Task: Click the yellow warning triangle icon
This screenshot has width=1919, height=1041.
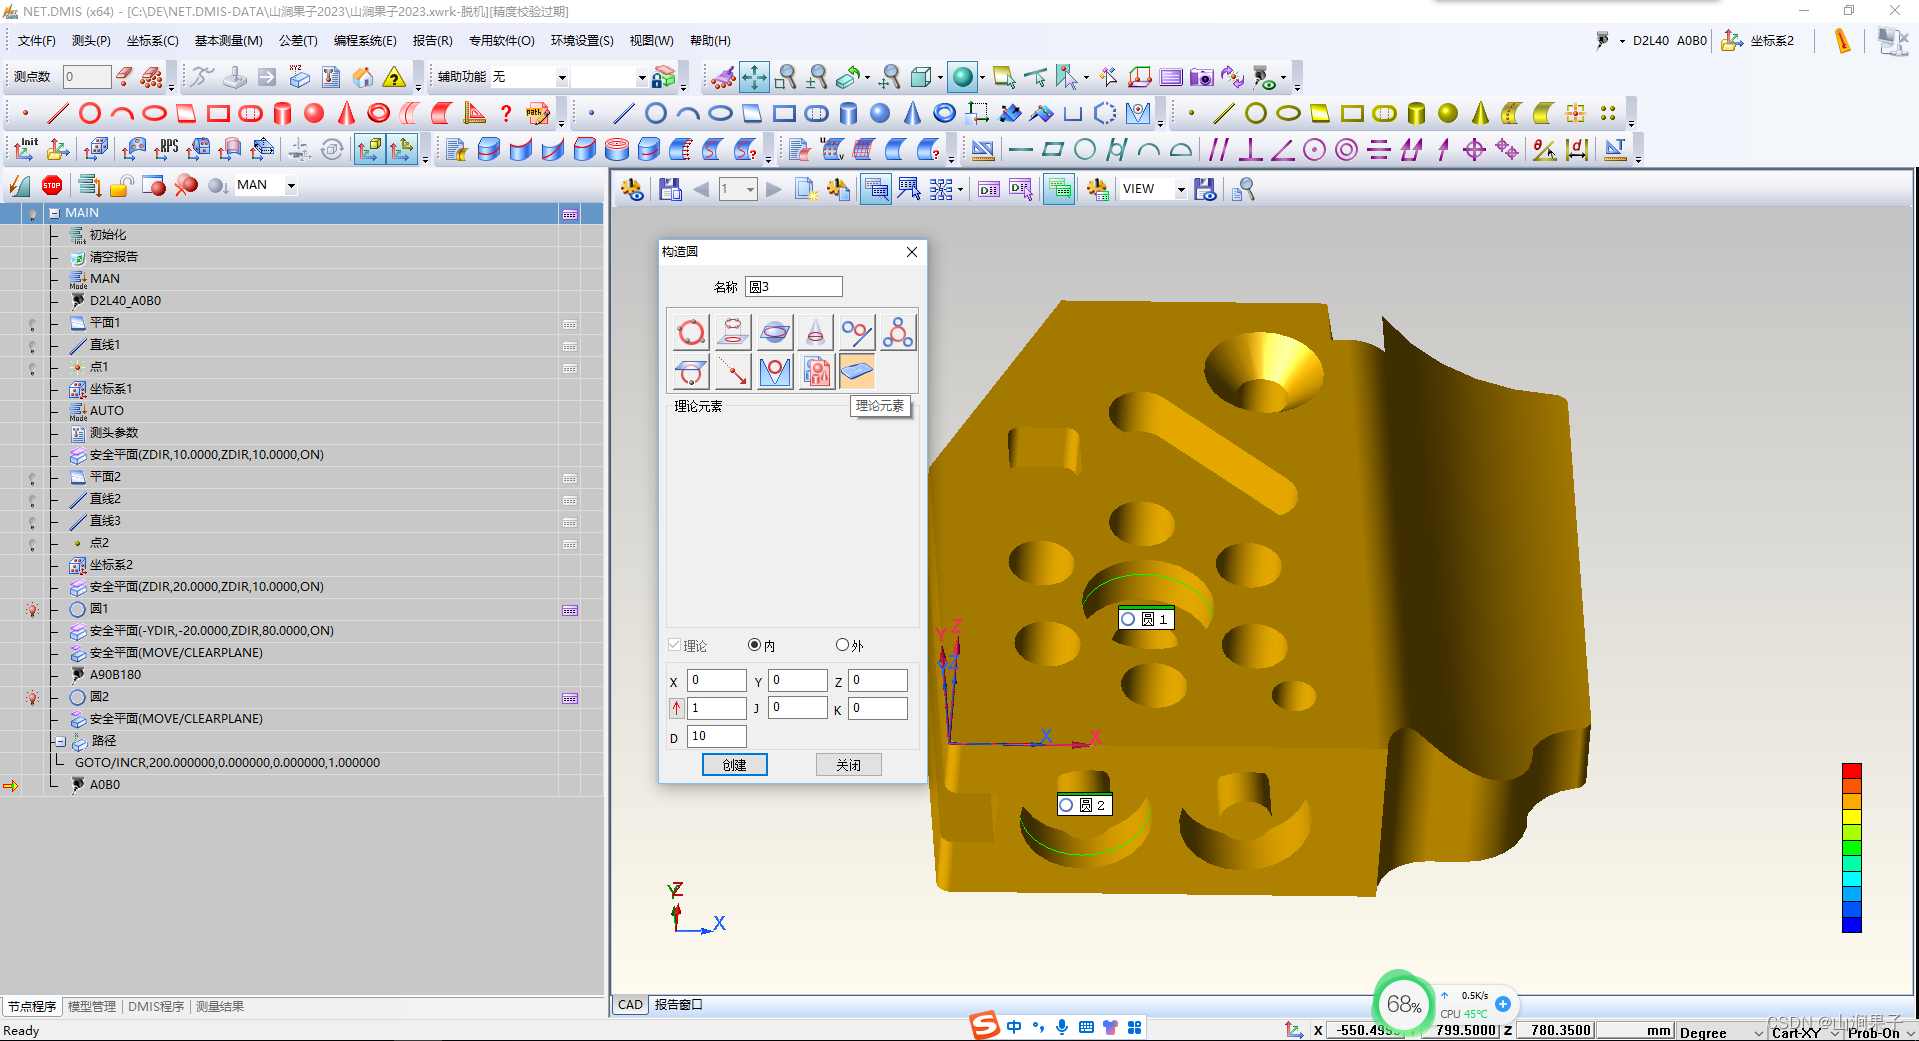Action: (395, 77)
